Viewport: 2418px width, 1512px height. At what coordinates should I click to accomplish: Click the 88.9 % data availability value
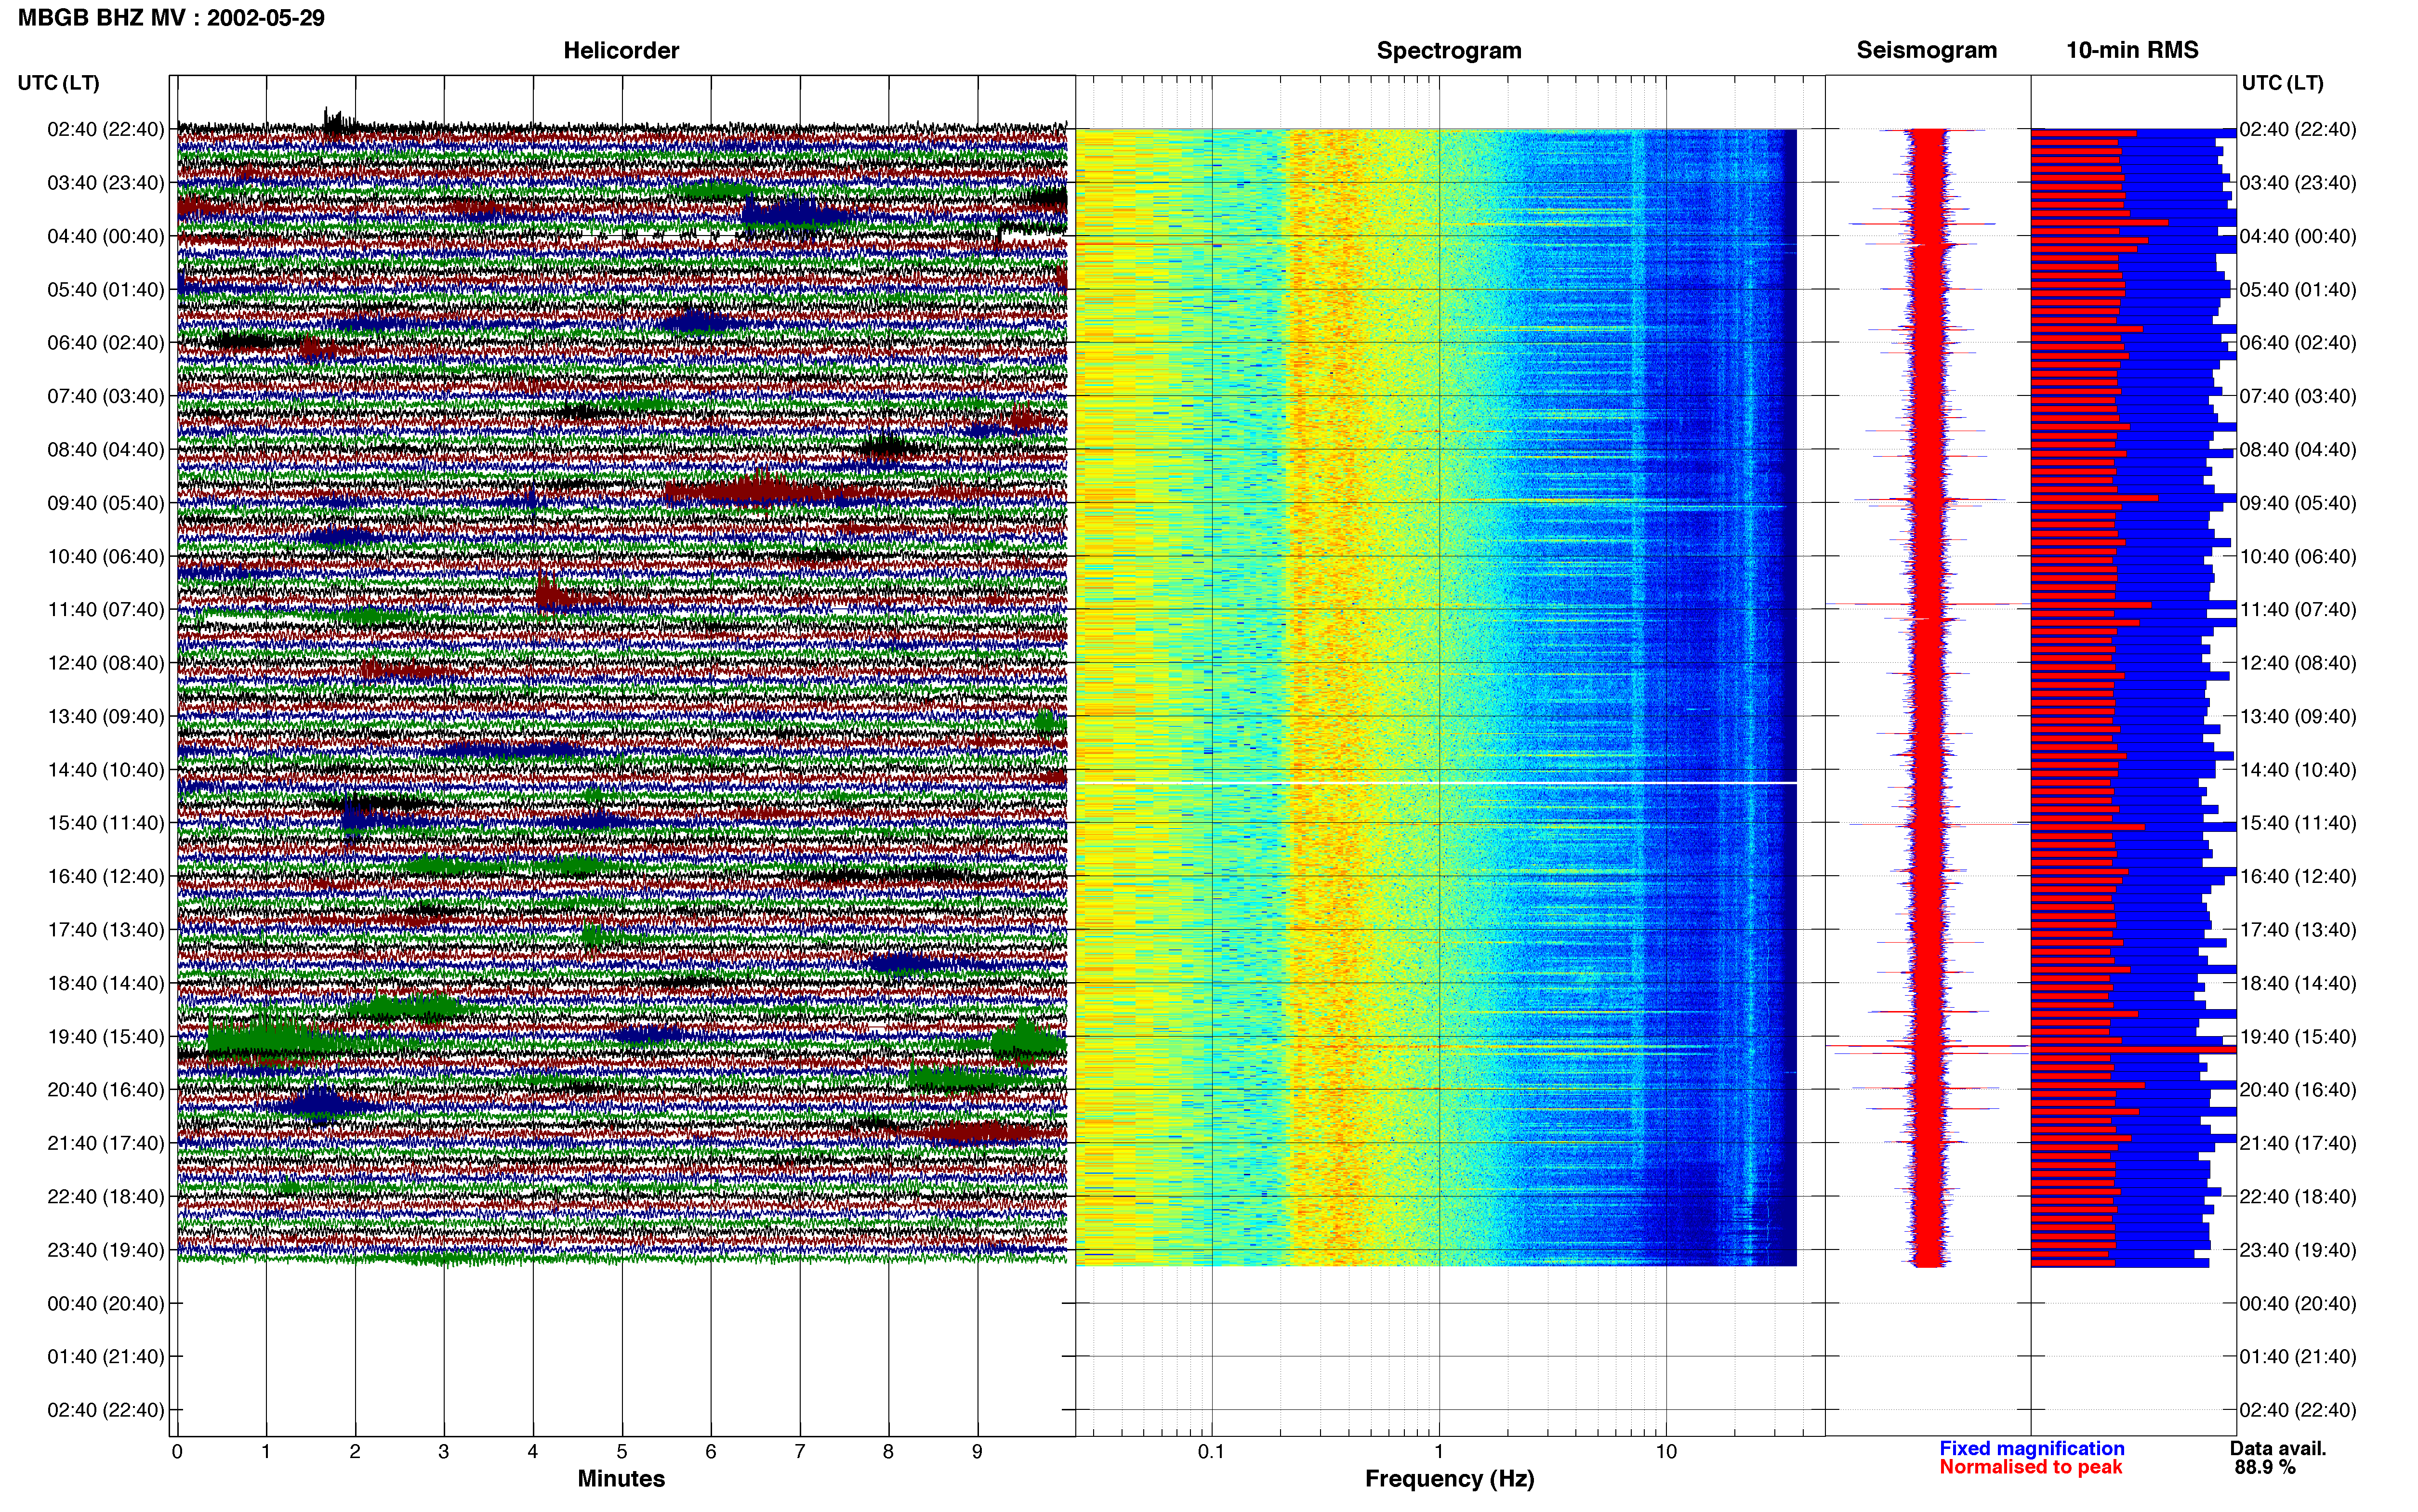[x=2265, y=1467]
